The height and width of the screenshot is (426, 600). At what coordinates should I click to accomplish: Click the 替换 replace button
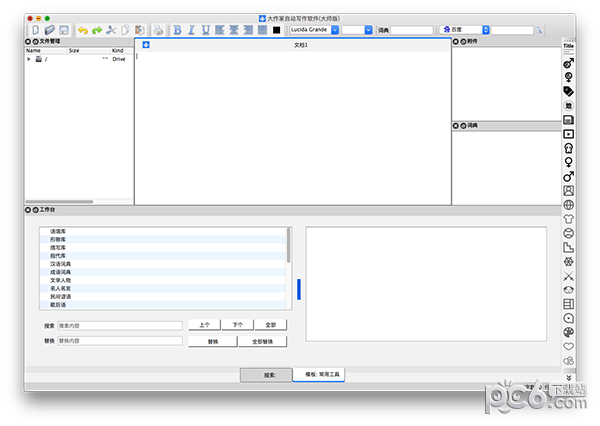point(213,341)
